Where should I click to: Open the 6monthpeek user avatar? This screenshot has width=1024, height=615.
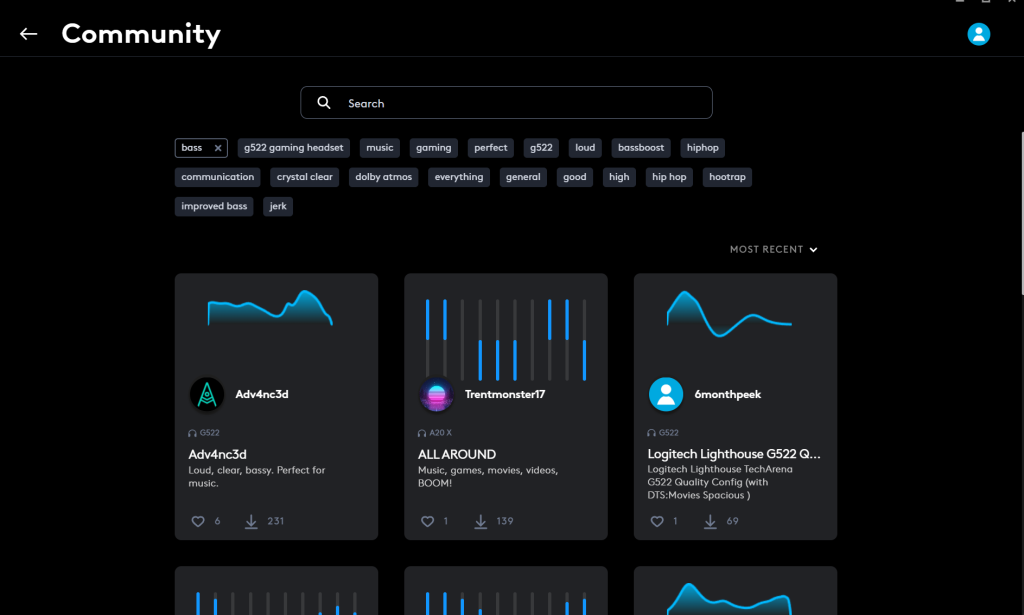(665, 395)
